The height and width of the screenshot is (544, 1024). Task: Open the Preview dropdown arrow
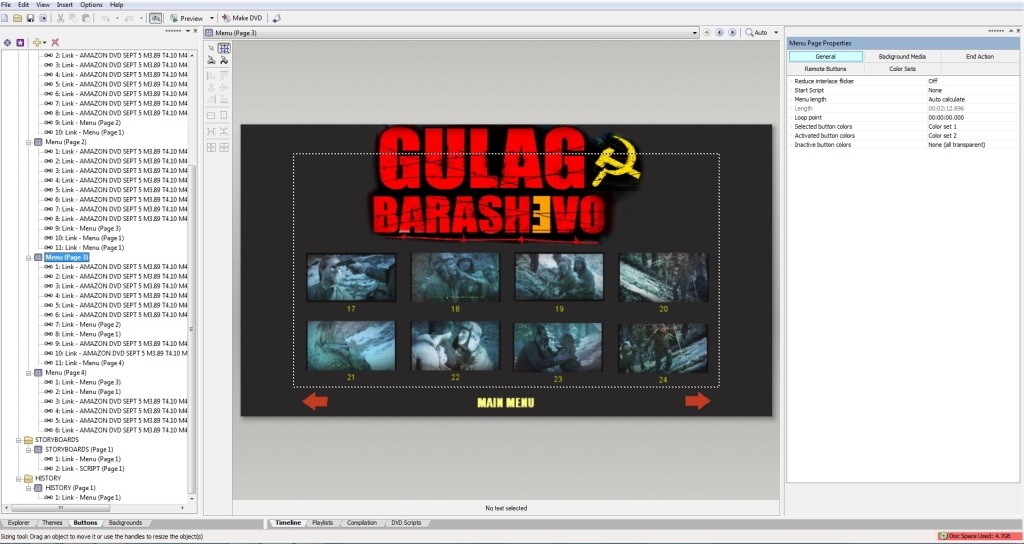(212, 18)
